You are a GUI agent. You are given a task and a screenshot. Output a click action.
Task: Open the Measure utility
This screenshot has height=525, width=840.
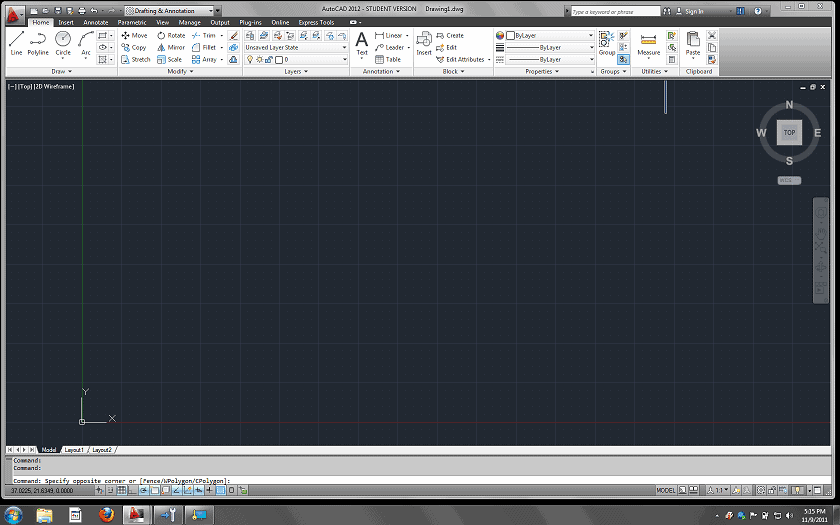648,43
